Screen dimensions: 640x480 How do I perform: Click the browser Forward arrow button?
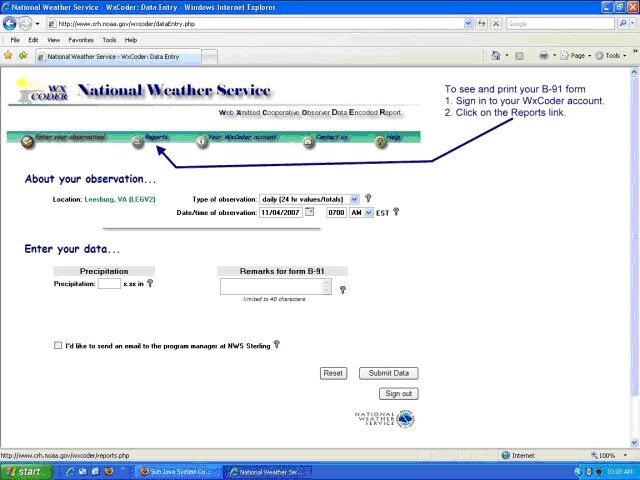coord(25,24)
